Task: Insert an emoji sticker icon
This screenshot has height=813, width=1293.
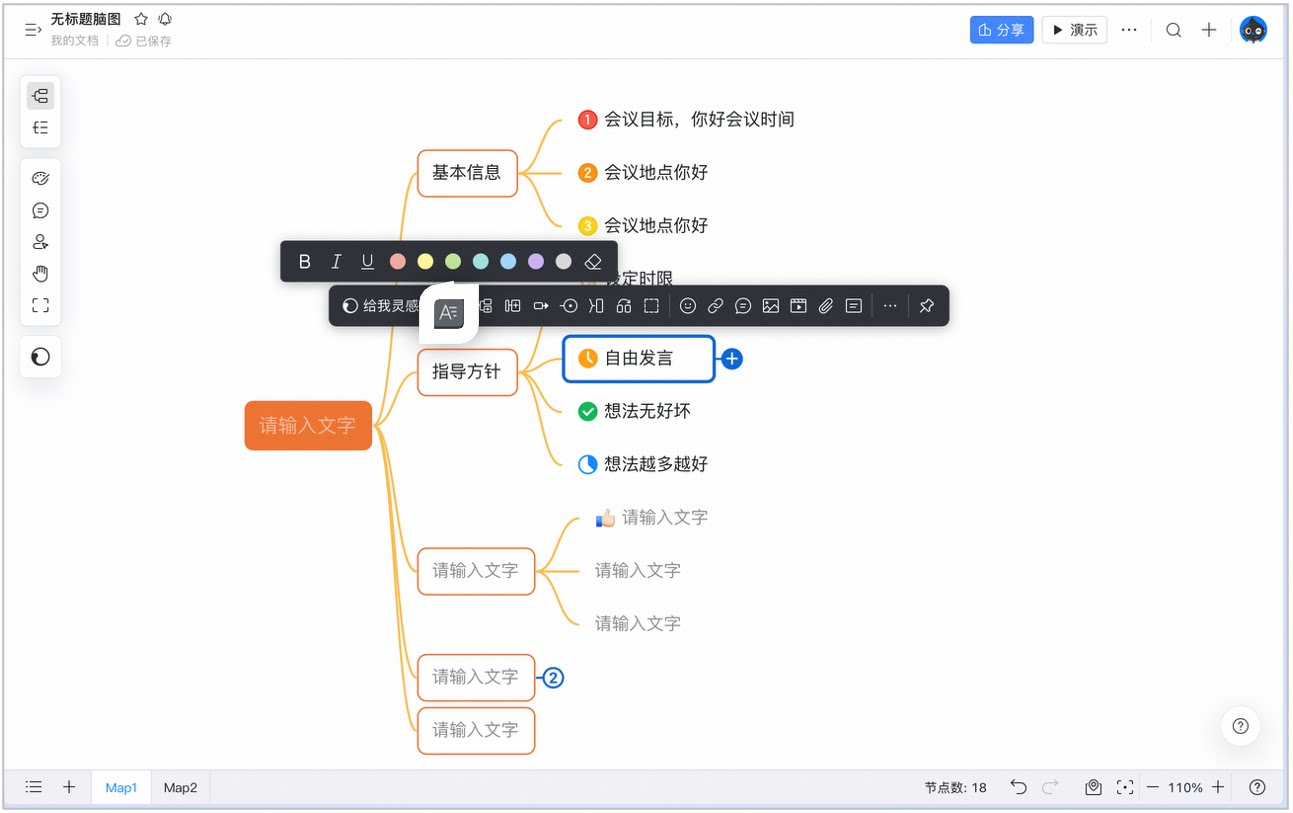Action: pos(688,306)
